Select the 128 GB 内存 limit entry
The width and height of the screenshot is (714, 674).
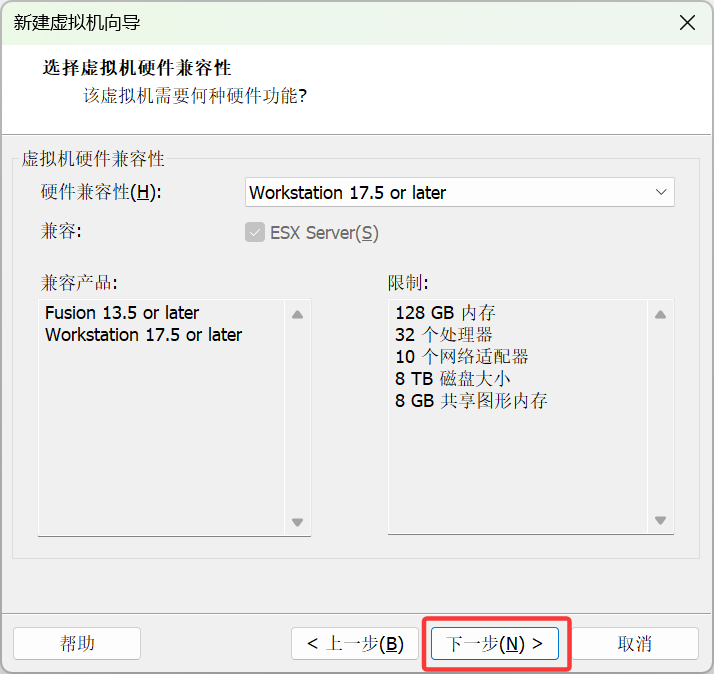[x=445, y=313]
